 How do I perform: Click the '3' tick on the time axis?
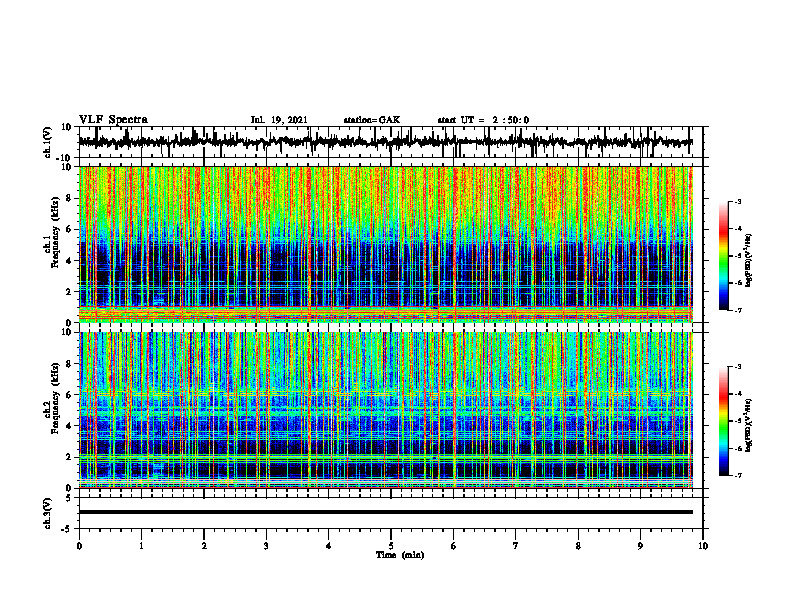266,546
